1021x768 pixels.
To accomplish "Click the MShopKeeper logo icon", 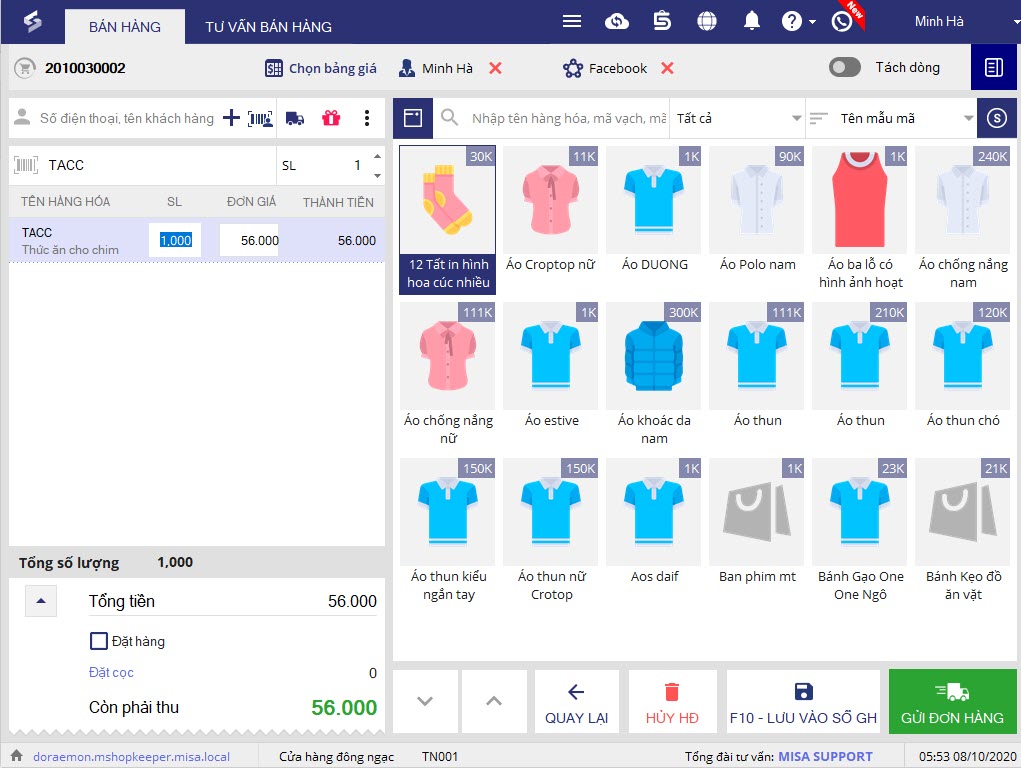I will tap(32, 21).
